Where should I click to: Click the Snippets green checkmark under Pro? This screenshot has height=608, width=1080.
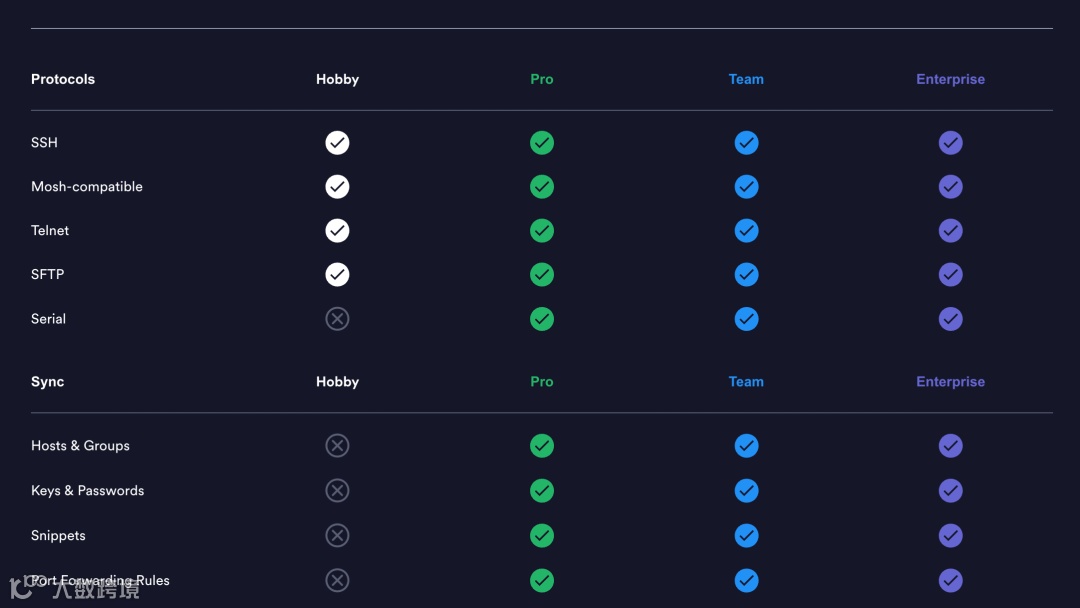pyautogui.click(x=542, y=536)
